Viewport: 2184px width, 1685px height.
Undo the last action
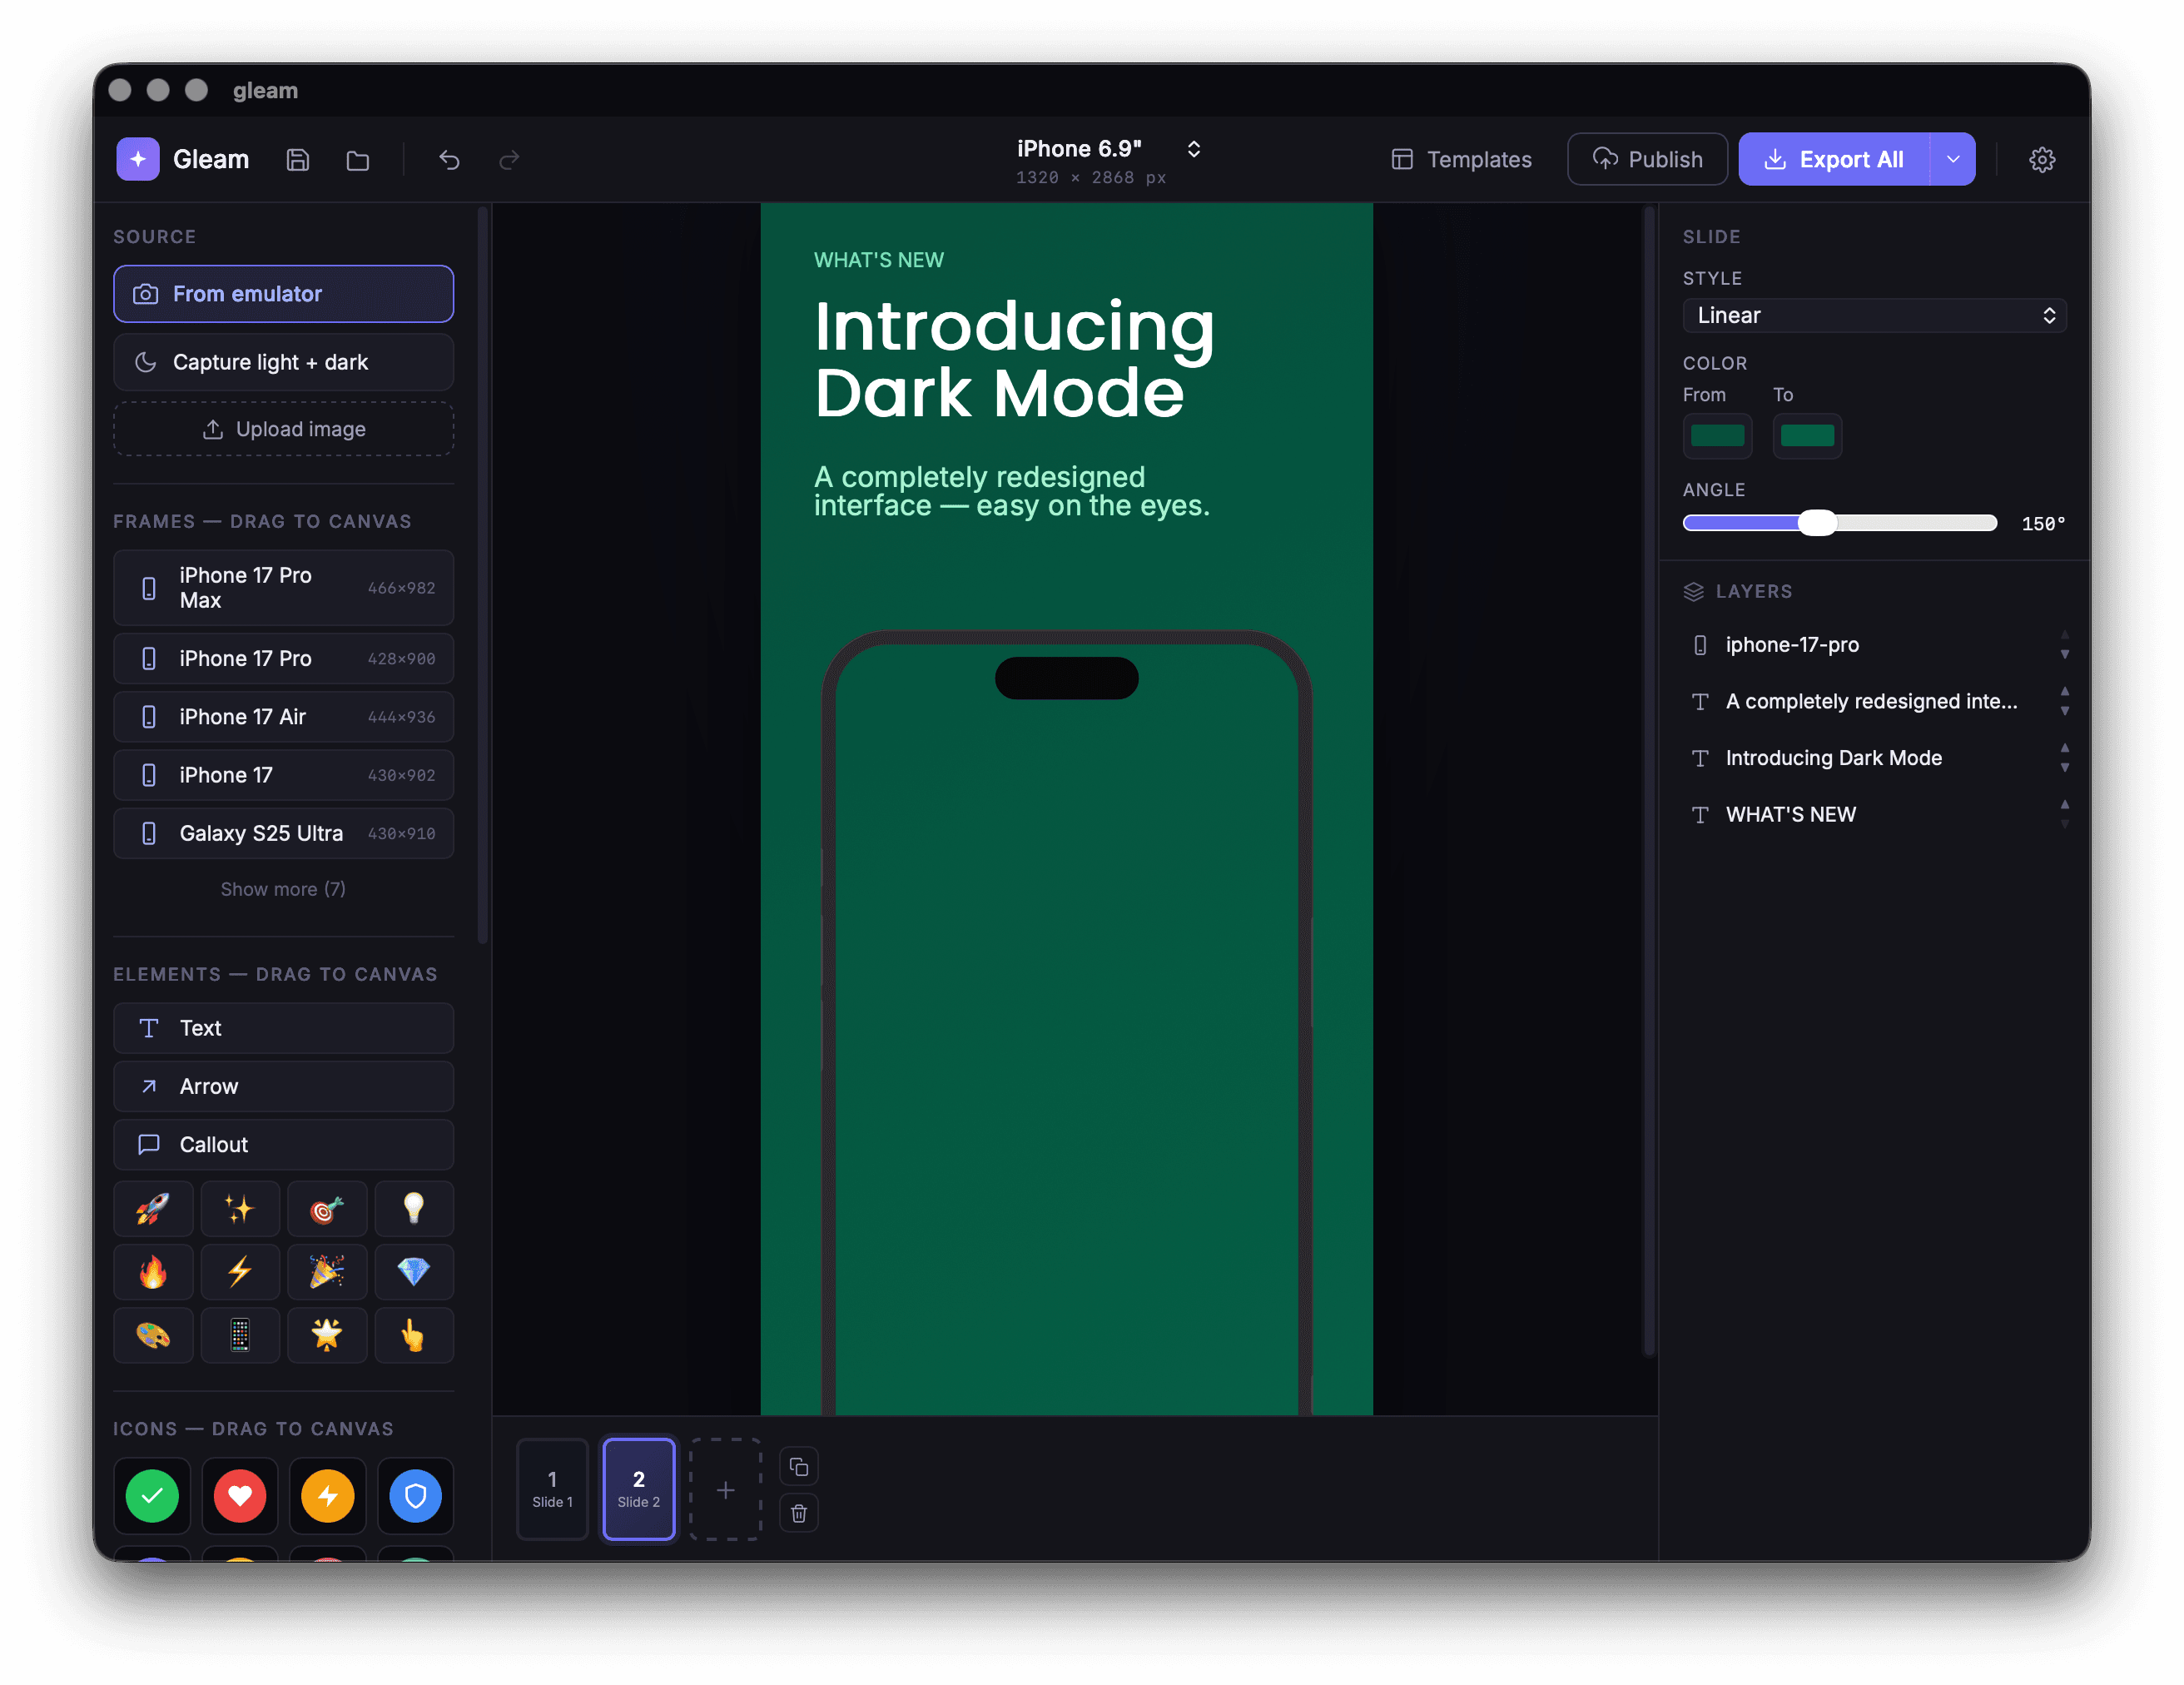click(449, 160)
